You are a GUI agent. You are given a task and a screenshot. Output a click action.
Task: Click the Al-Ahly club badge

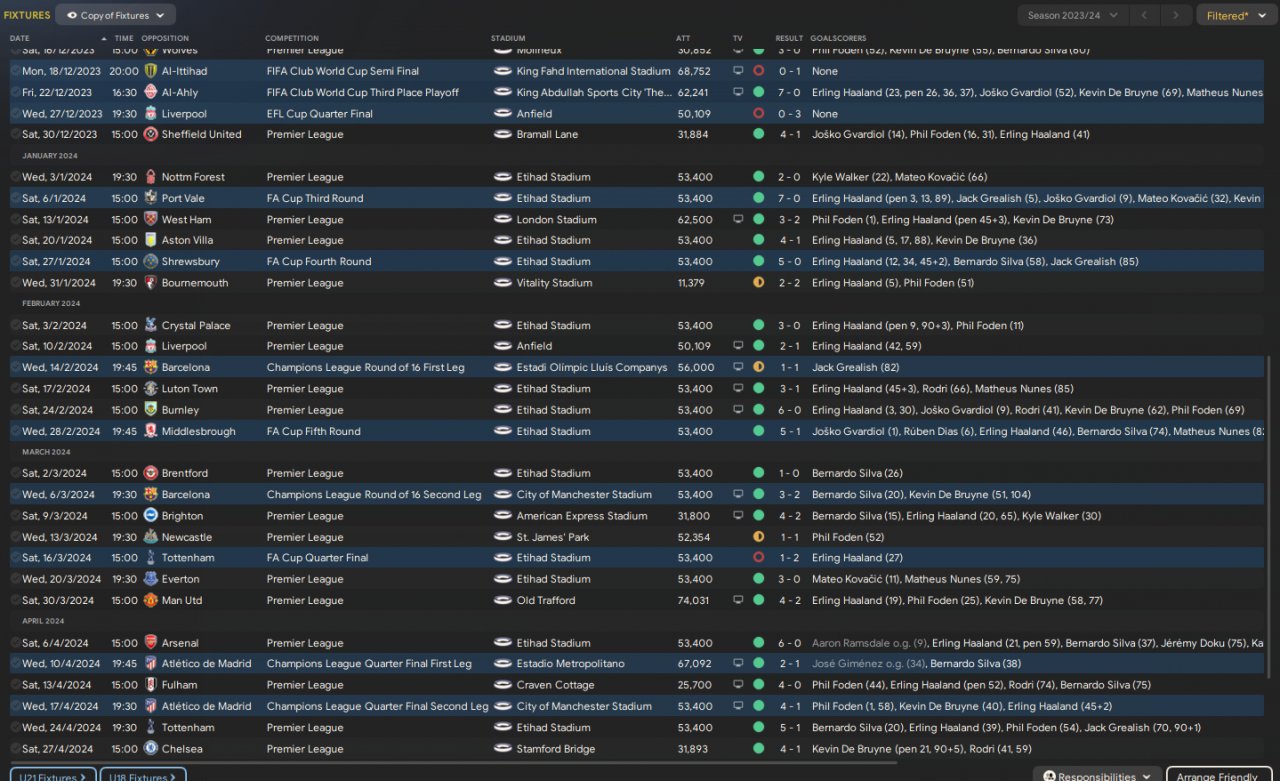click(x=151, y=92)
